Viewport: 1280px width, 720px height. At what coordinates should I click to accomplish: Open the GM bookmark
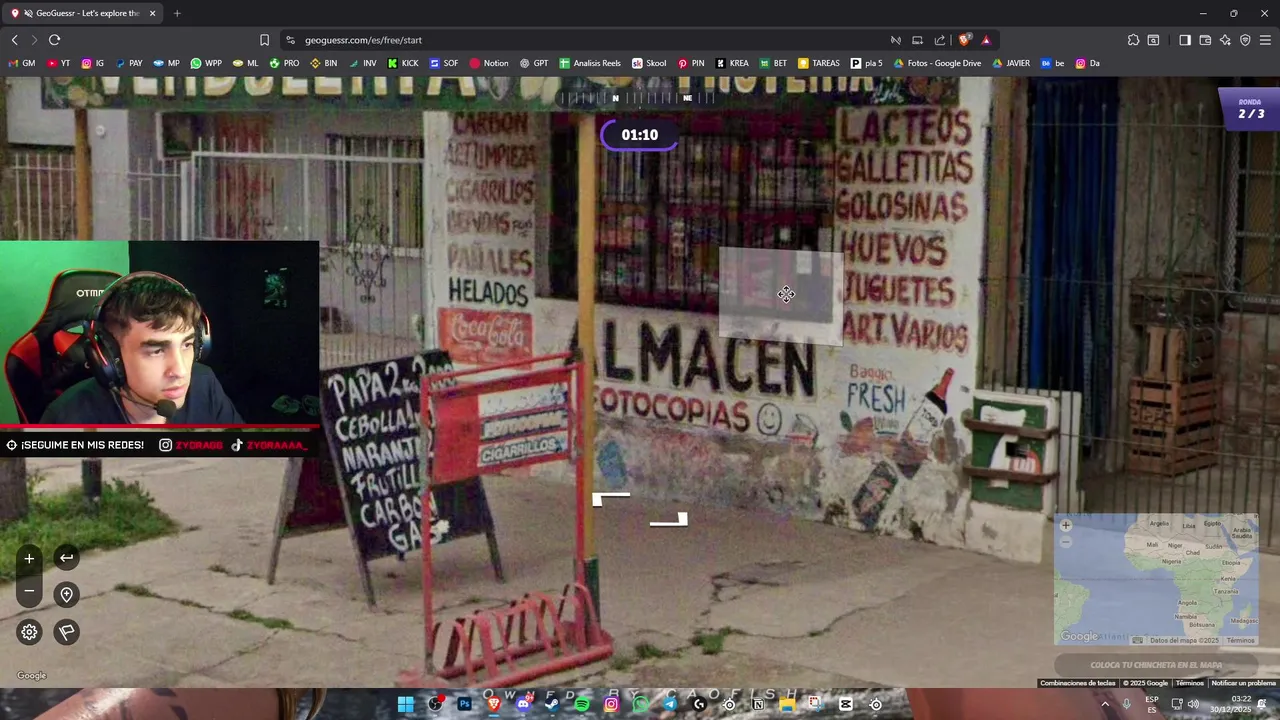pyautogui.click(x=22, y=63)
